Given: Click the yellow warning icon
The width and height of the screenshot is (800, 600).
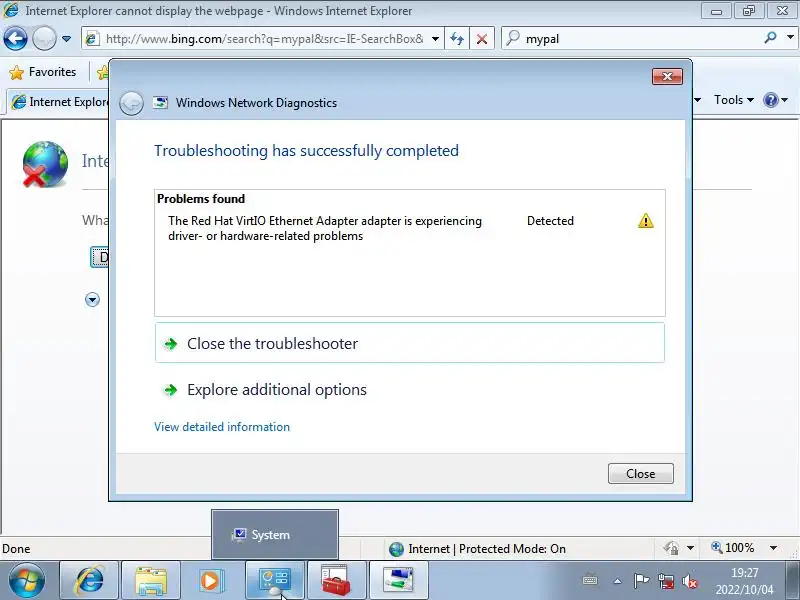Looking at the screenshot, I should tap(645, 221).
